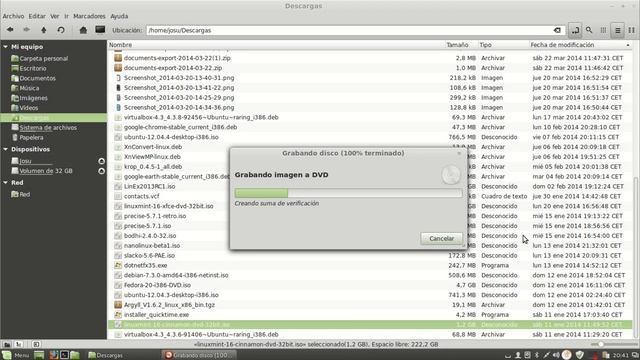The width and height of the screenshot is (640, 360).
Task: Show places in the sidebar
Action: tap(7, 344)
